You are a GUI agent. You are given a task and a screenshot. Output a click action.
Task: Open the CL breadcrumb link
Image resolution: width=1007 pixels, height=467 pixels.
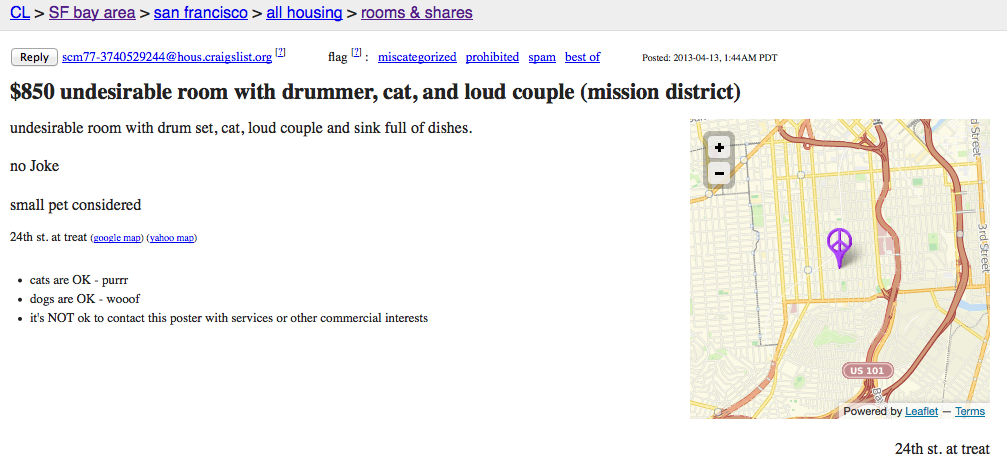coord(20,12)
